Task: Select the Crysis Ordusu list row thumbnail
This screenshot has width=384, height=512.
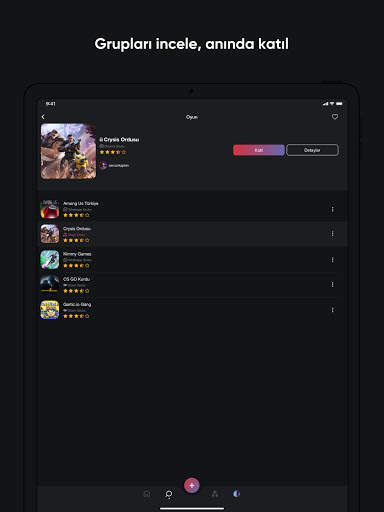Action: click(x=50, y=234)
